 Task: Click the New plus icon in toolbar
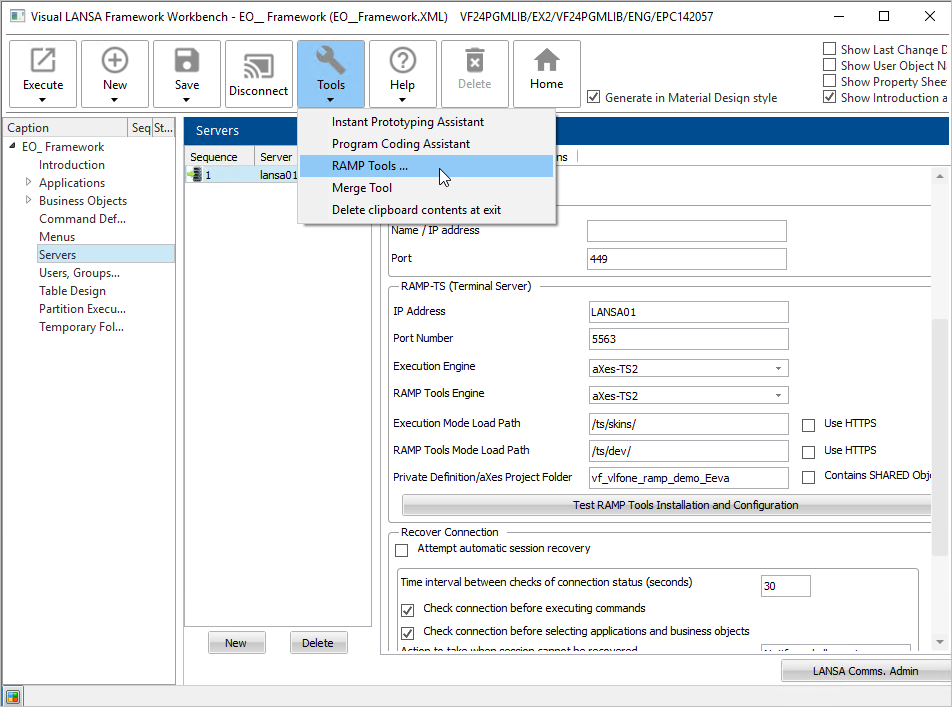[x=115, y=62]
